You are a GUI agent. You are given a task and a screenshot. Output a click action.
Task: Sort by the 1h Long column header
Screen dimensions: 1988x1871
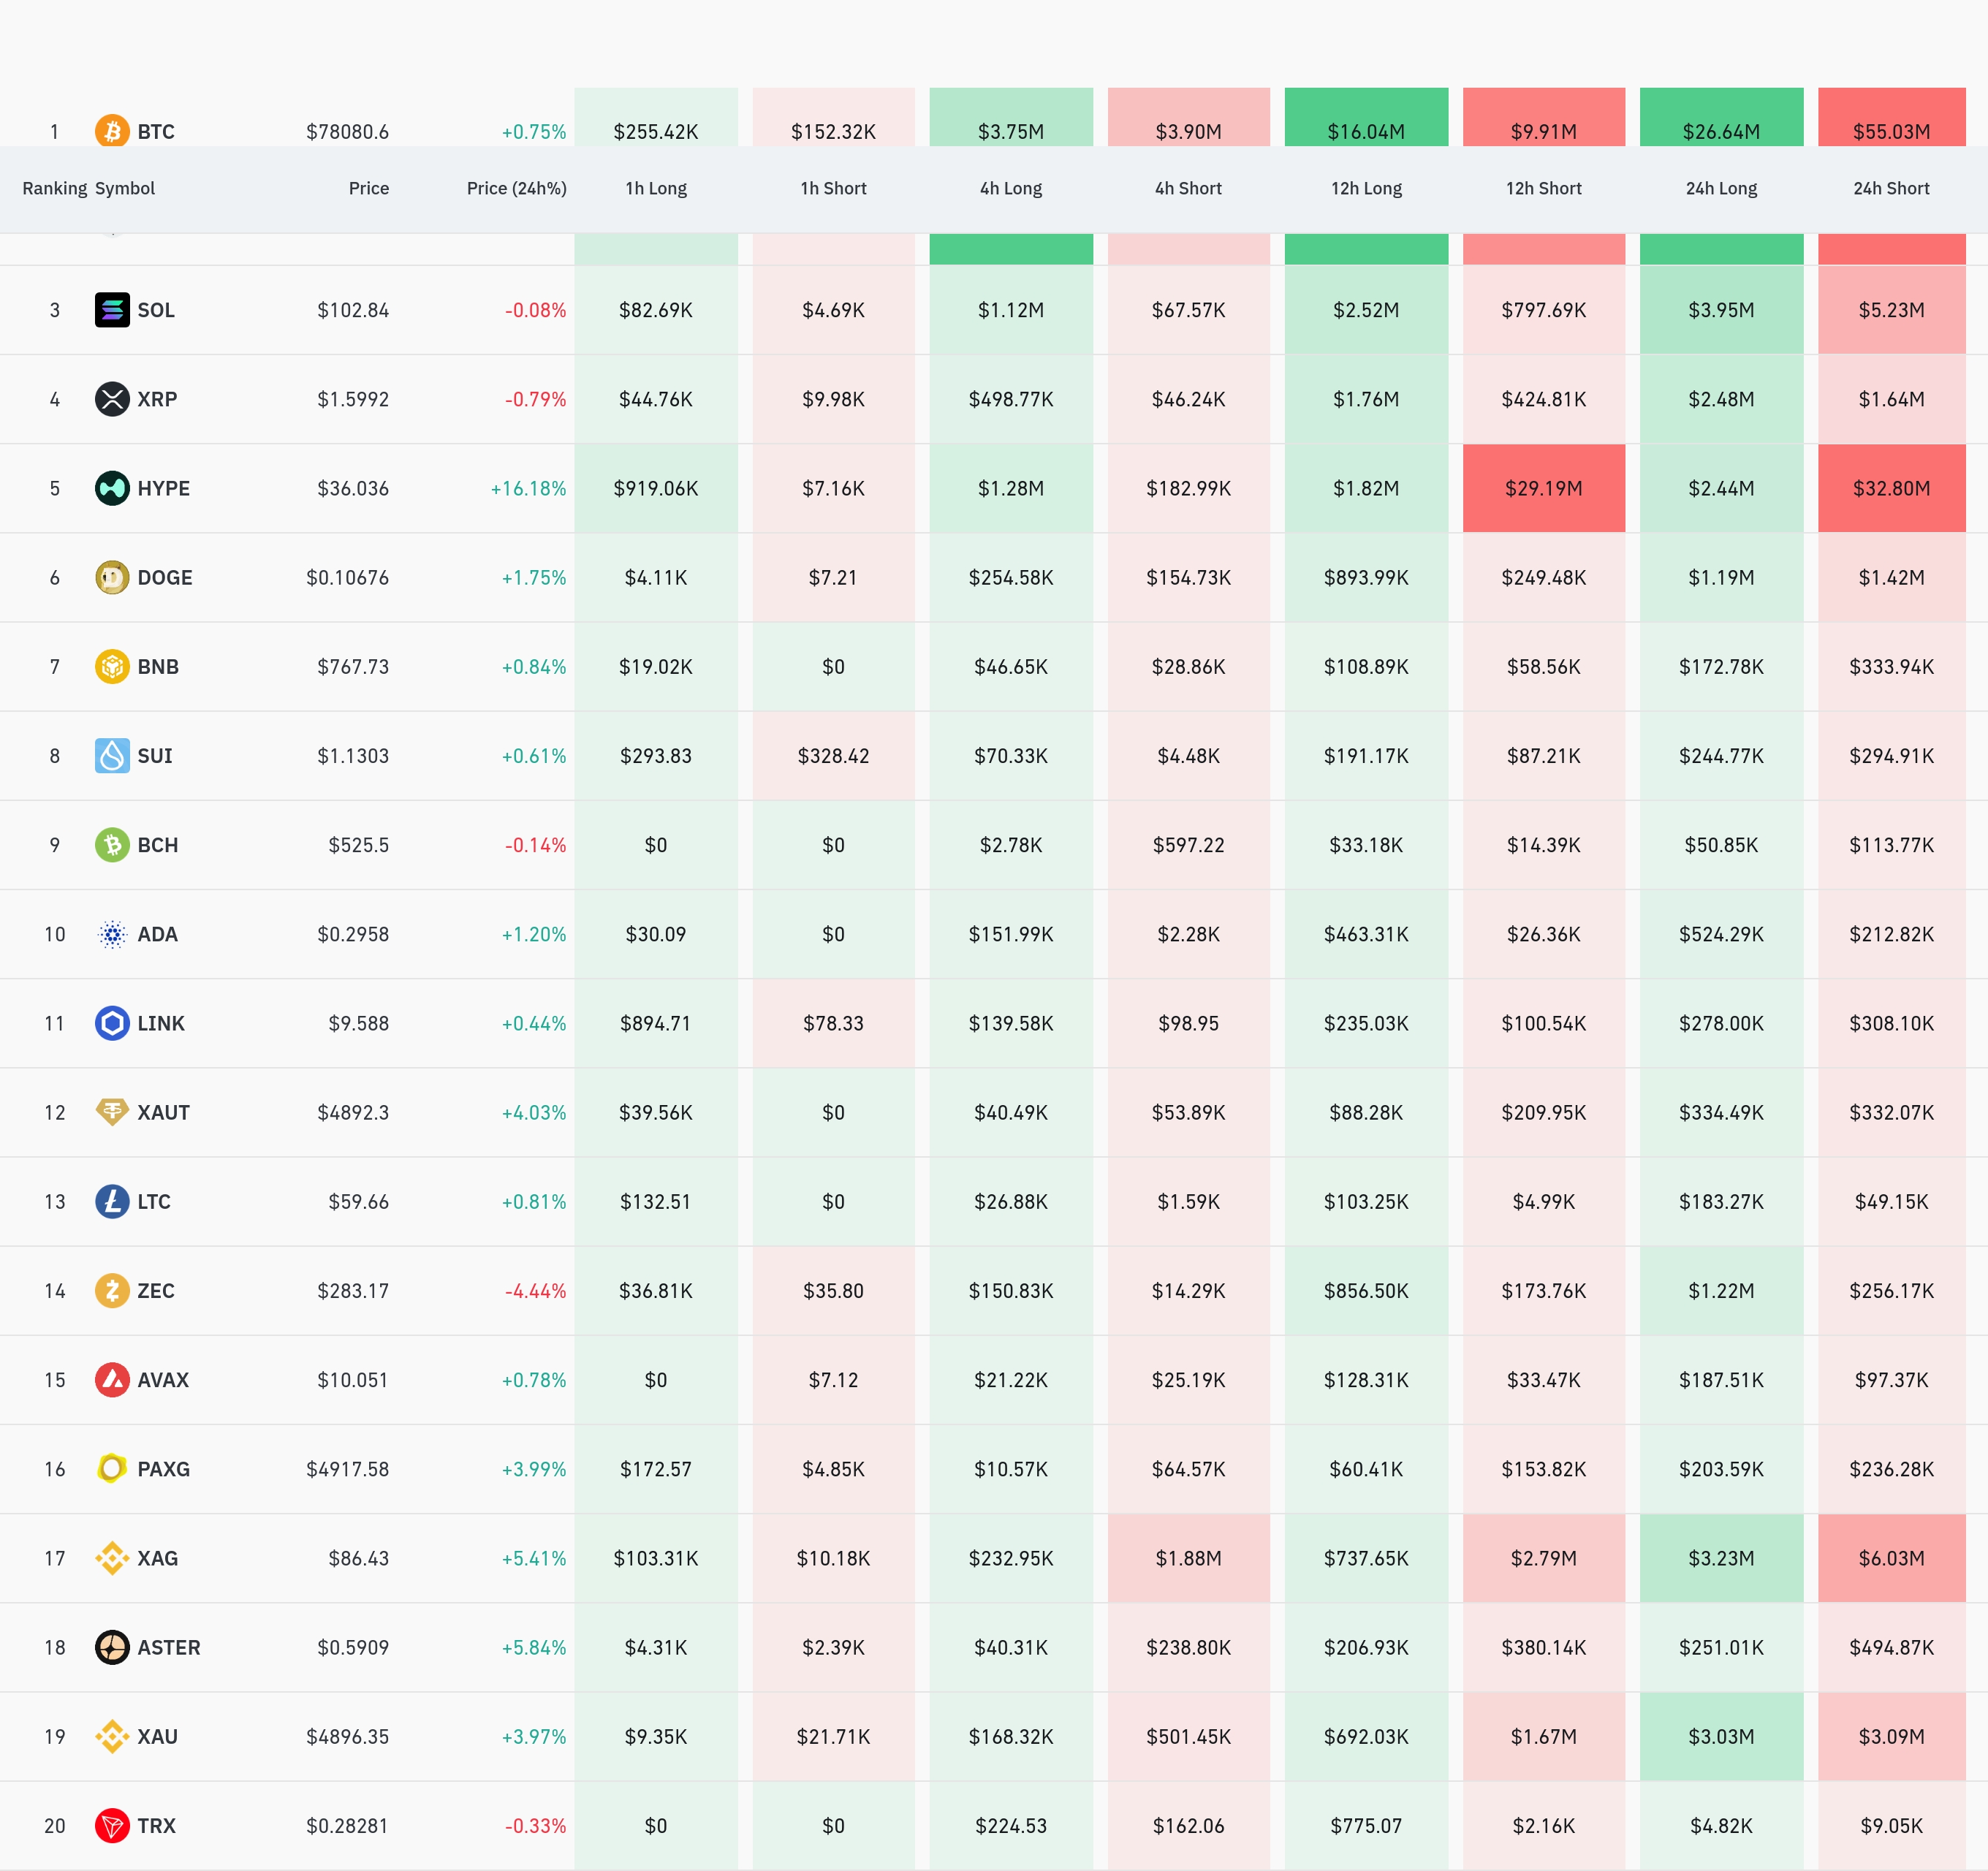pos(656,188)
